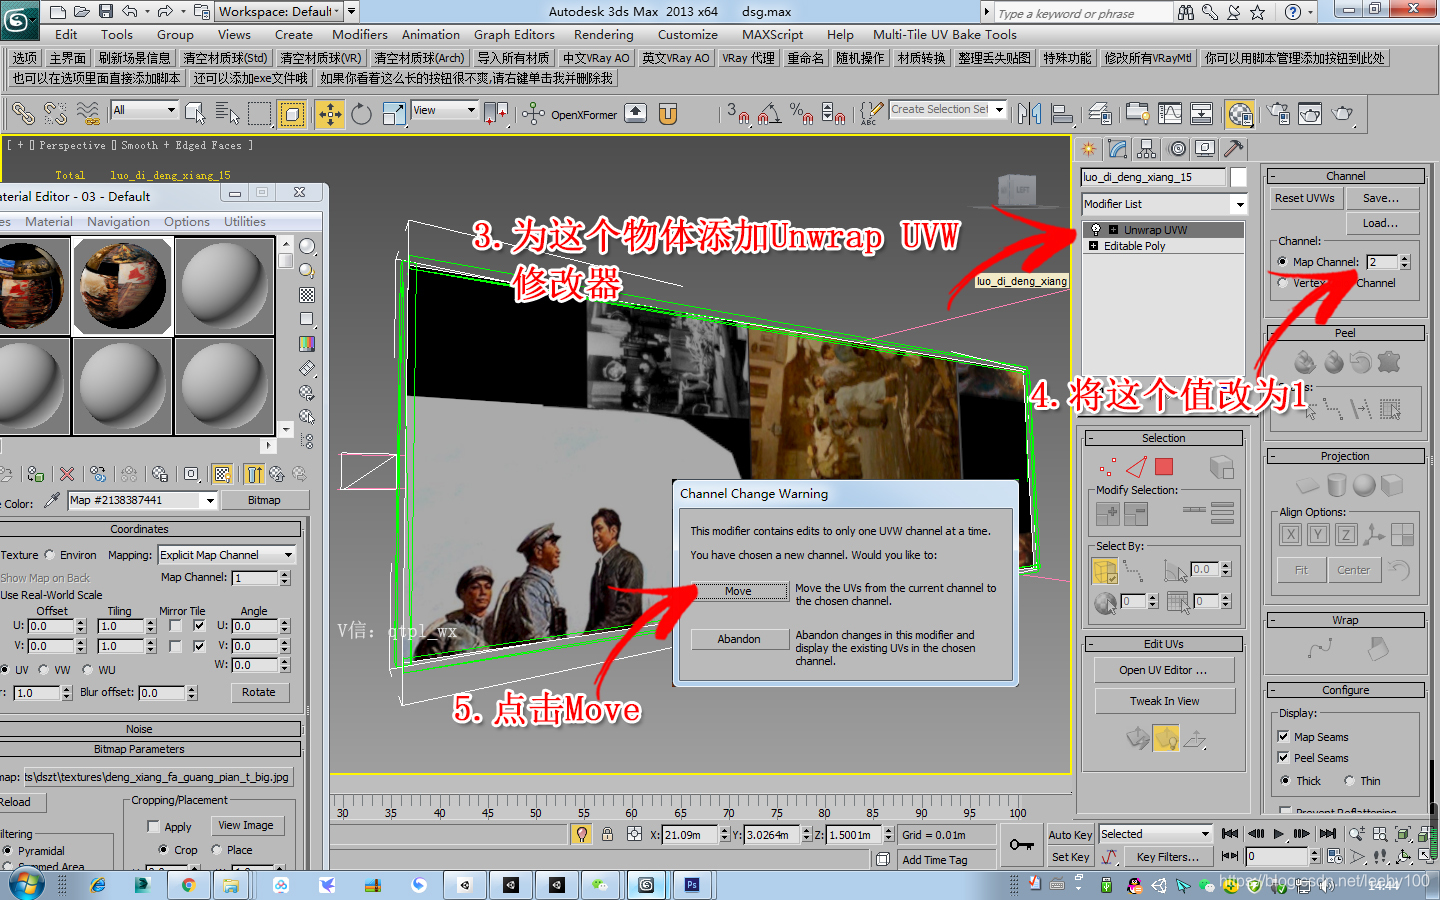Open the Material Editor toolbar icon
Screen dimensions: 1440x900
click(x=1240, y=114)
